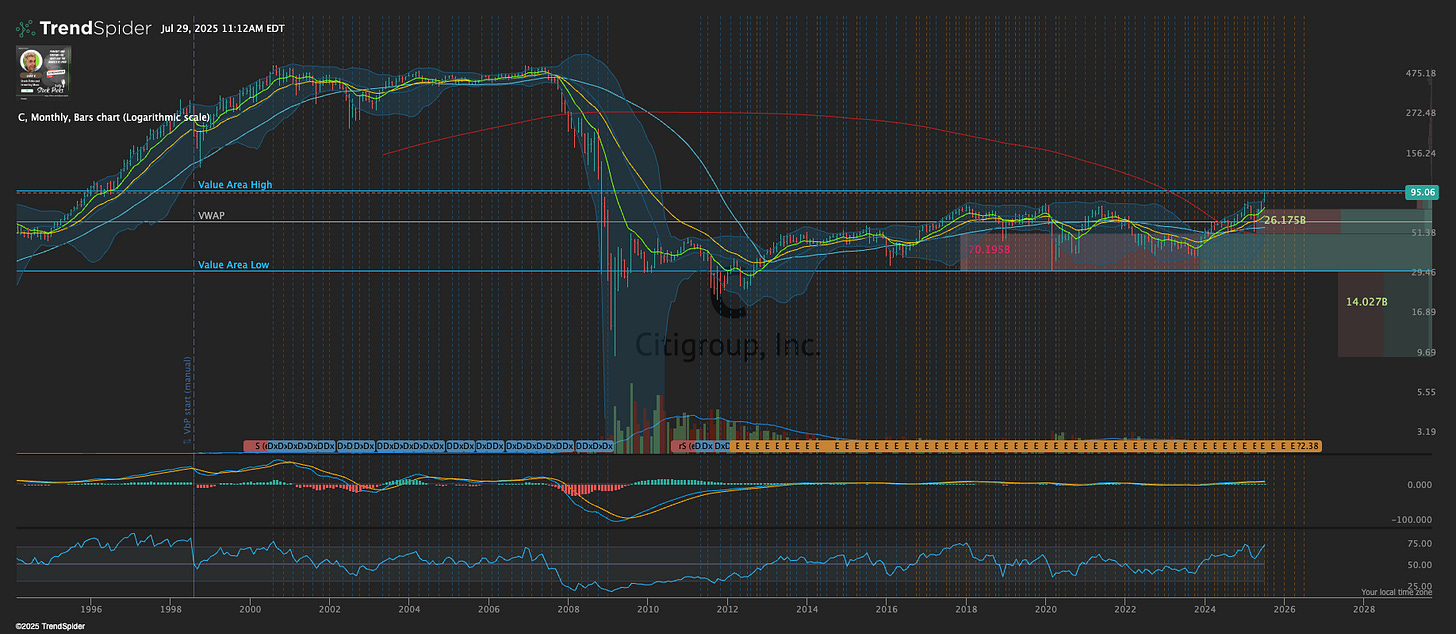The image size is (1456, 634).
Task: Click the 2008 time axis label
Action: 568,608
